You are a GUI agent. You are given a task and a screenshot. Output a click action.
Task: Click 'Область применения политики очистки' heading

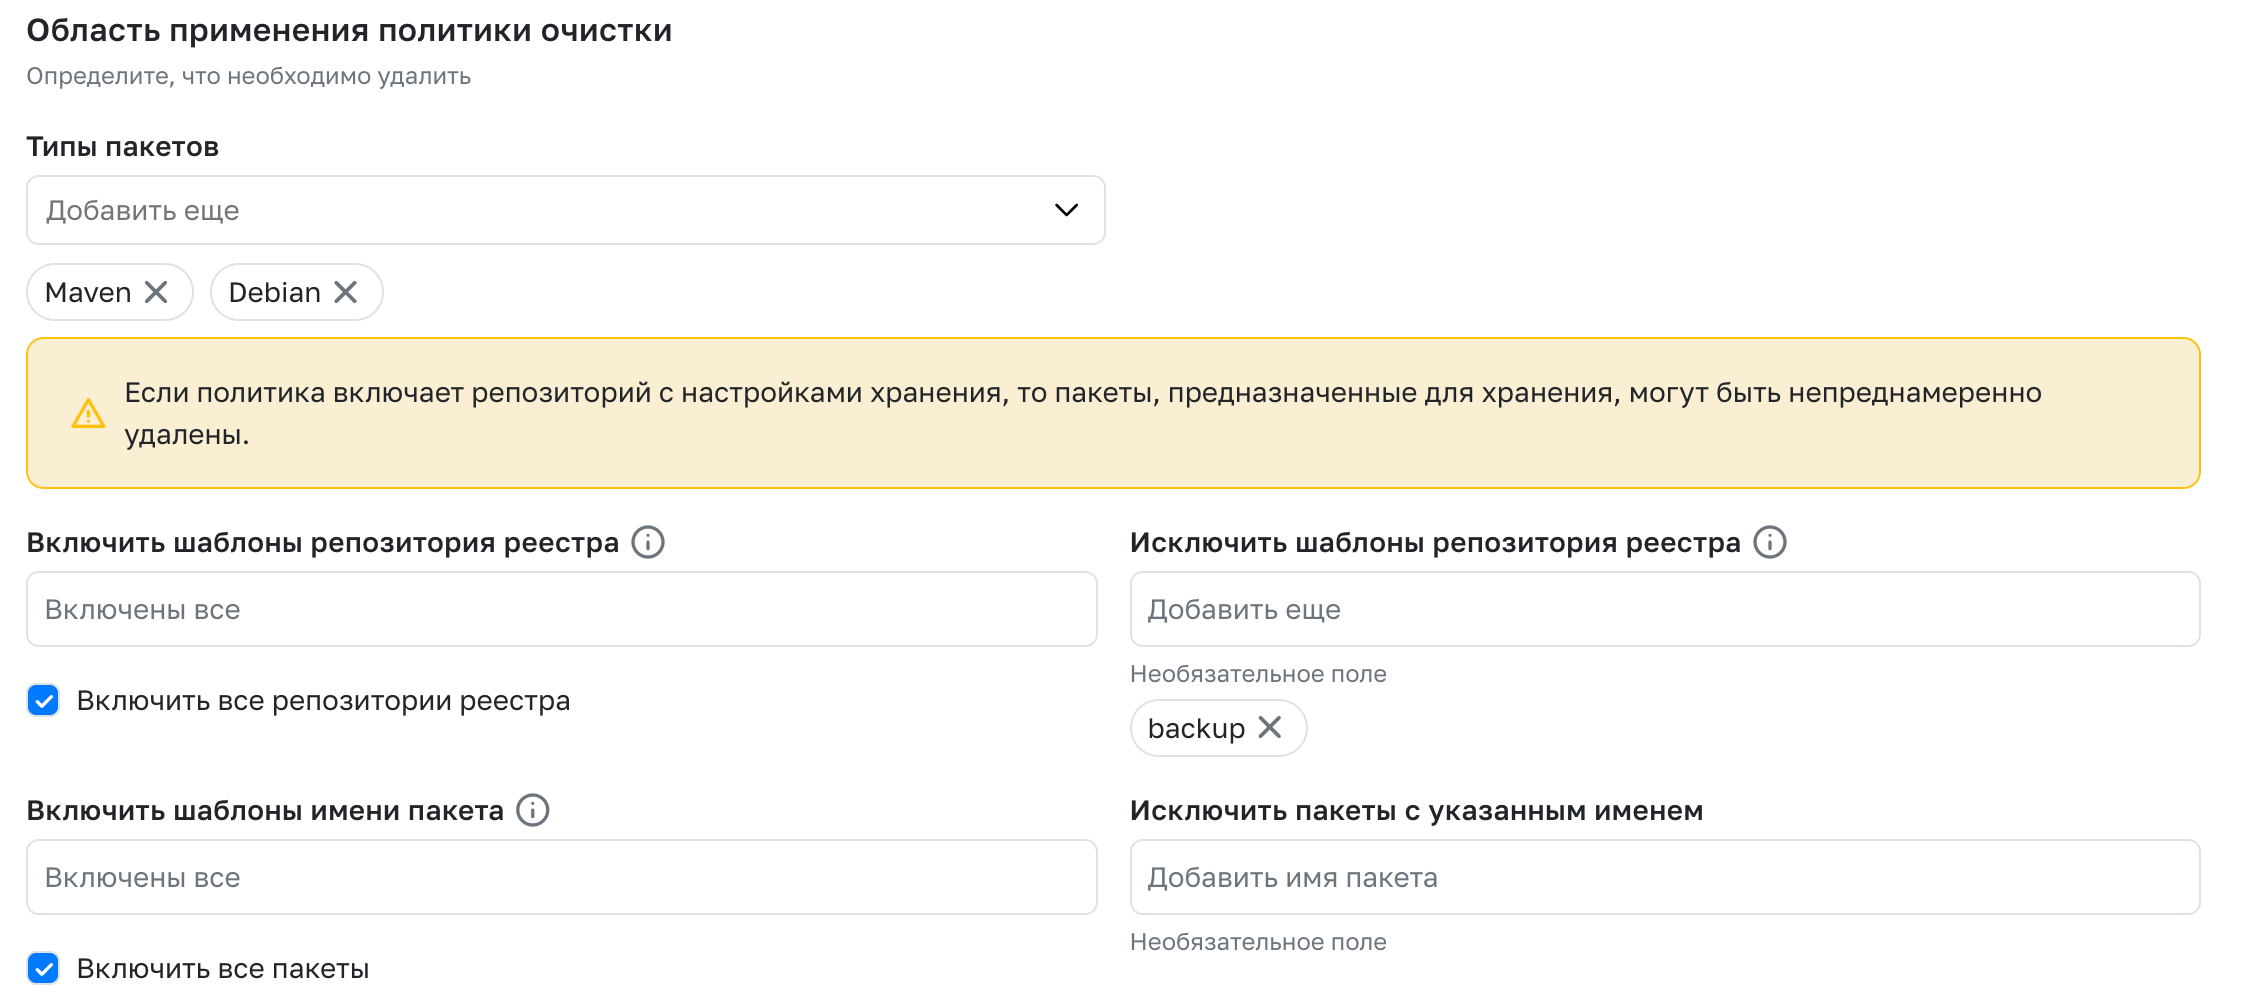[349, 31]
